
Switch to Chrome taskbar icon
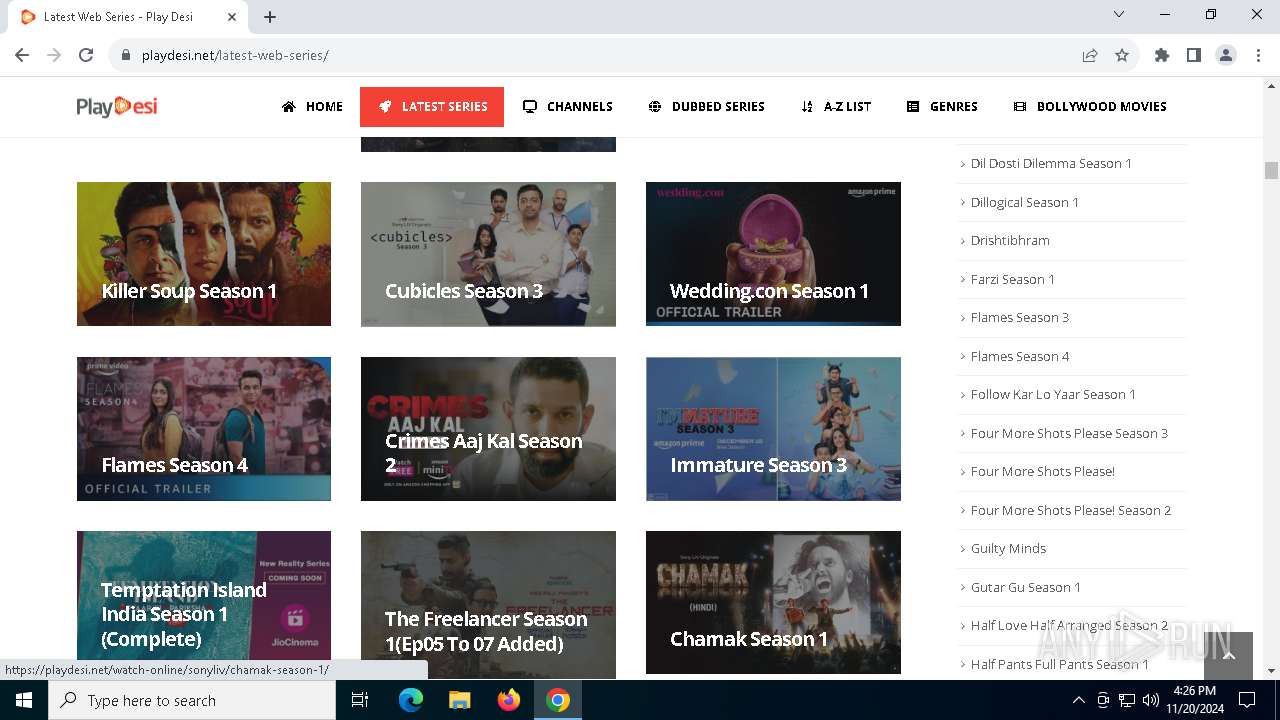558,700
